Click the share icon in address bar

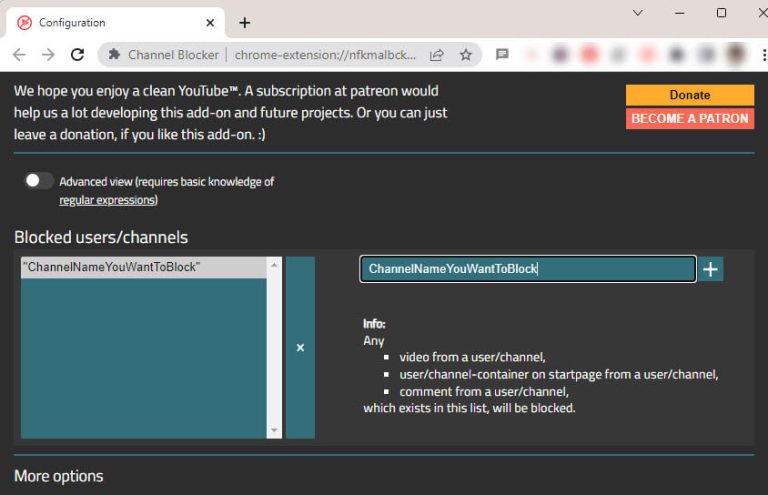[437, 55]
